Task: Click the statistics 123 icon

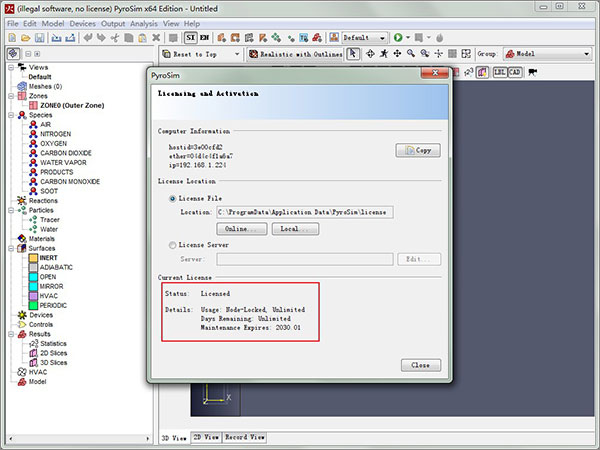Action: [x=469, y=72]
